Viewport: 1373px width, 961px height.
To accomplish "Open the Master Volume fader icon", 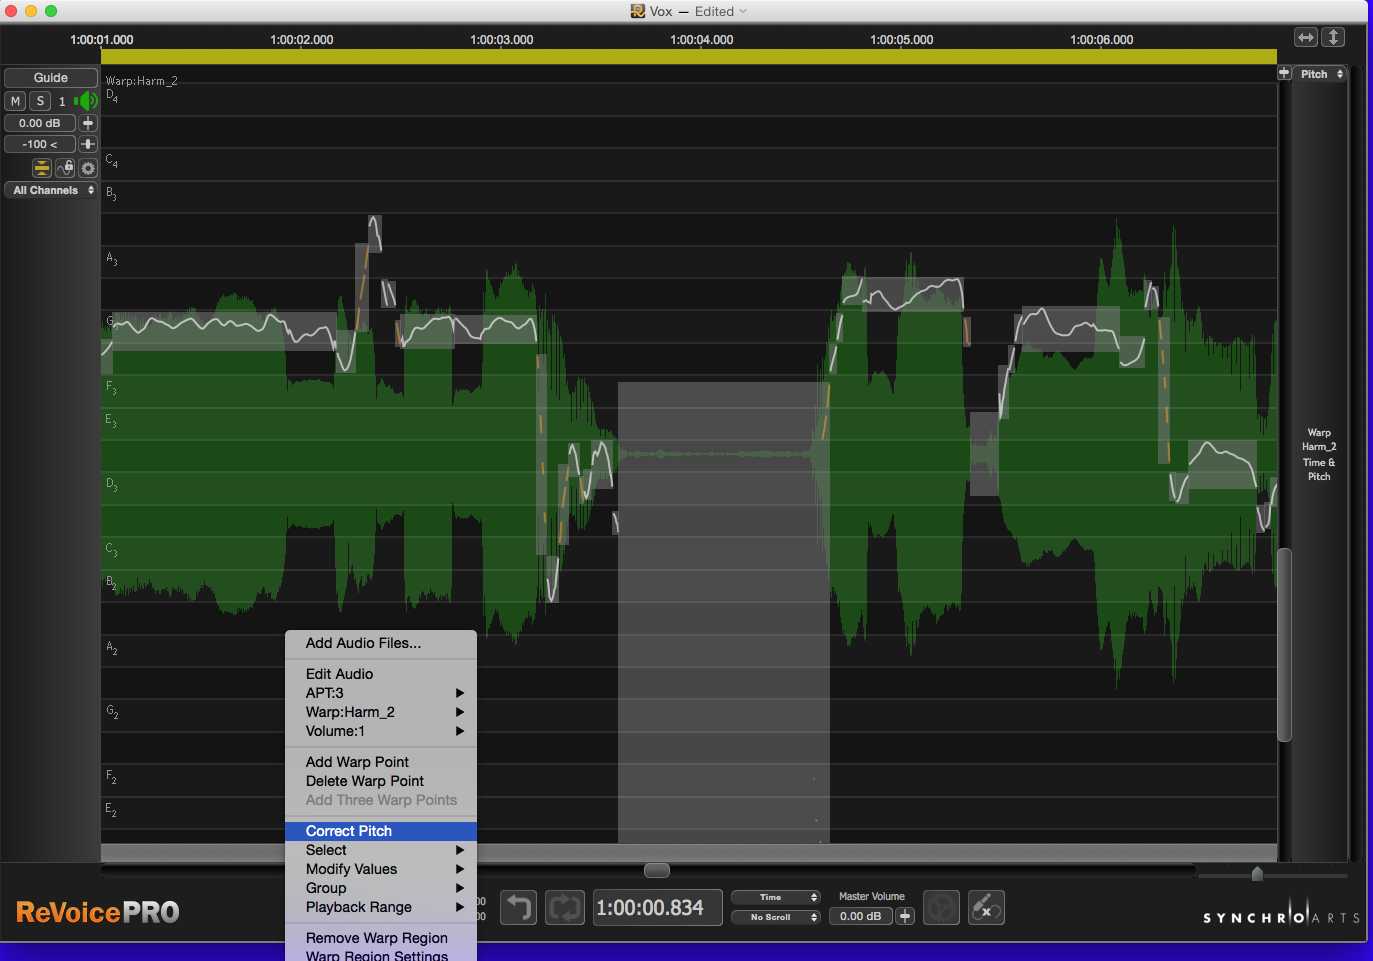I will (x=905, y=916).
